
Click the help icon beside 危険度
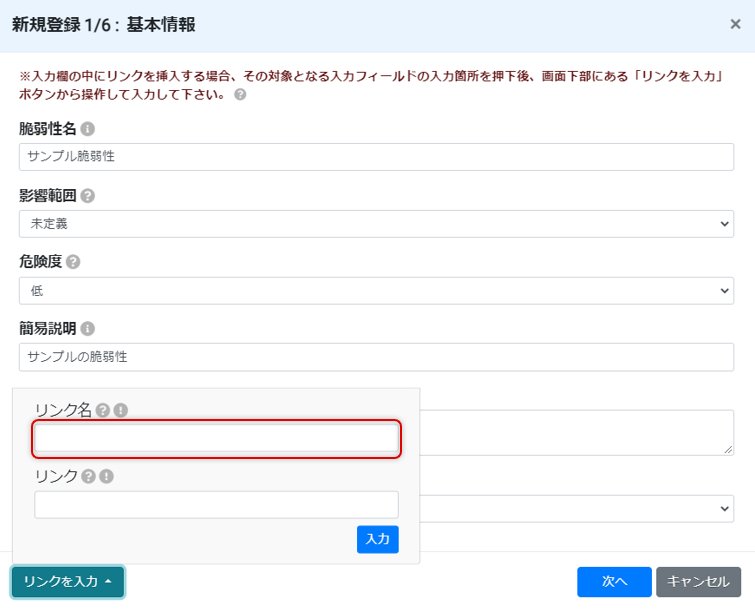click(x=73, y=262)
